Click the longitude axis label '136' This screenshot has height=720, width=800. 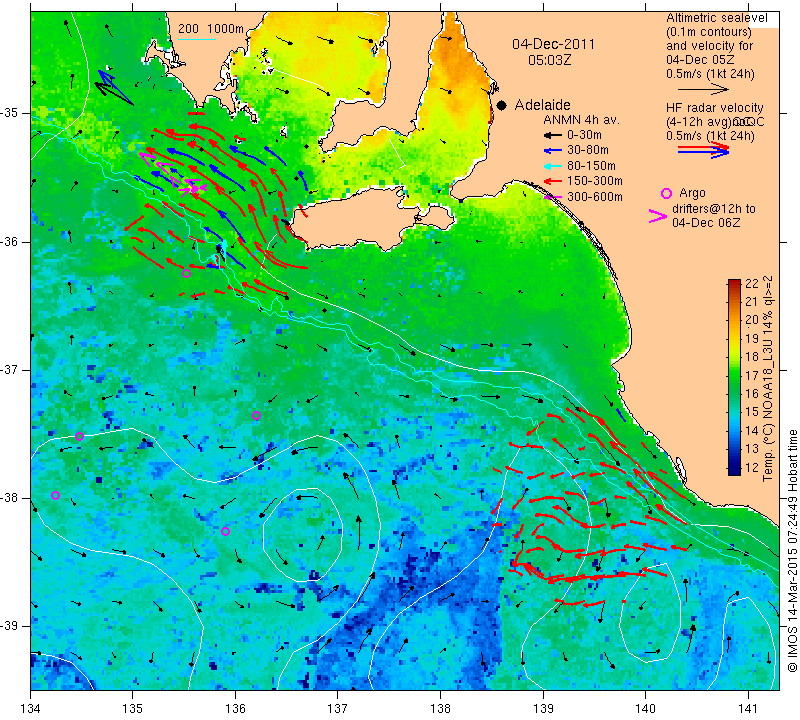point(235,708)
